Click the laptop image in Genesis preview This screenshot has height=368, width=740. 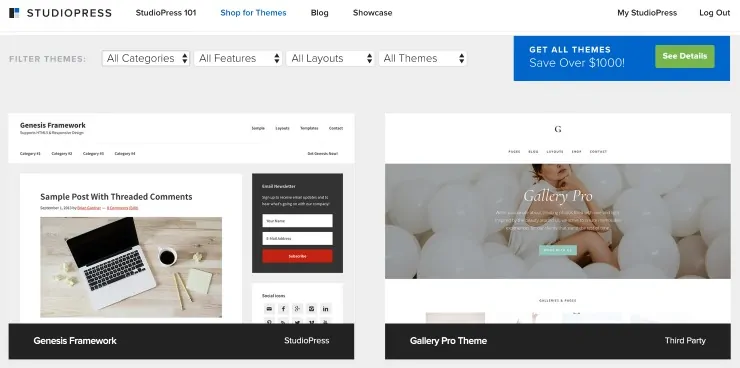[x=131, y=267]
